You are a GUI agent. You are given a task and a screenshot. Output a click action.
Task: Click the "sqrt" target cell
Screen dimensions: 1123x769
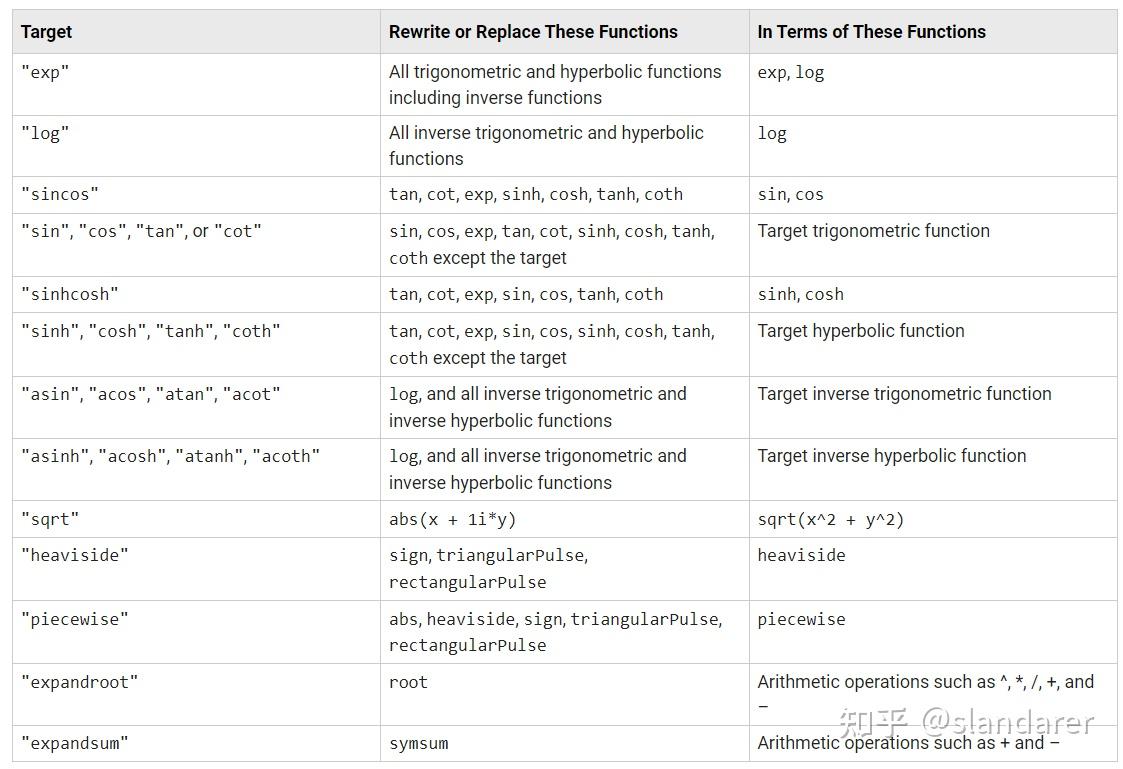click(x=50, y=519)
